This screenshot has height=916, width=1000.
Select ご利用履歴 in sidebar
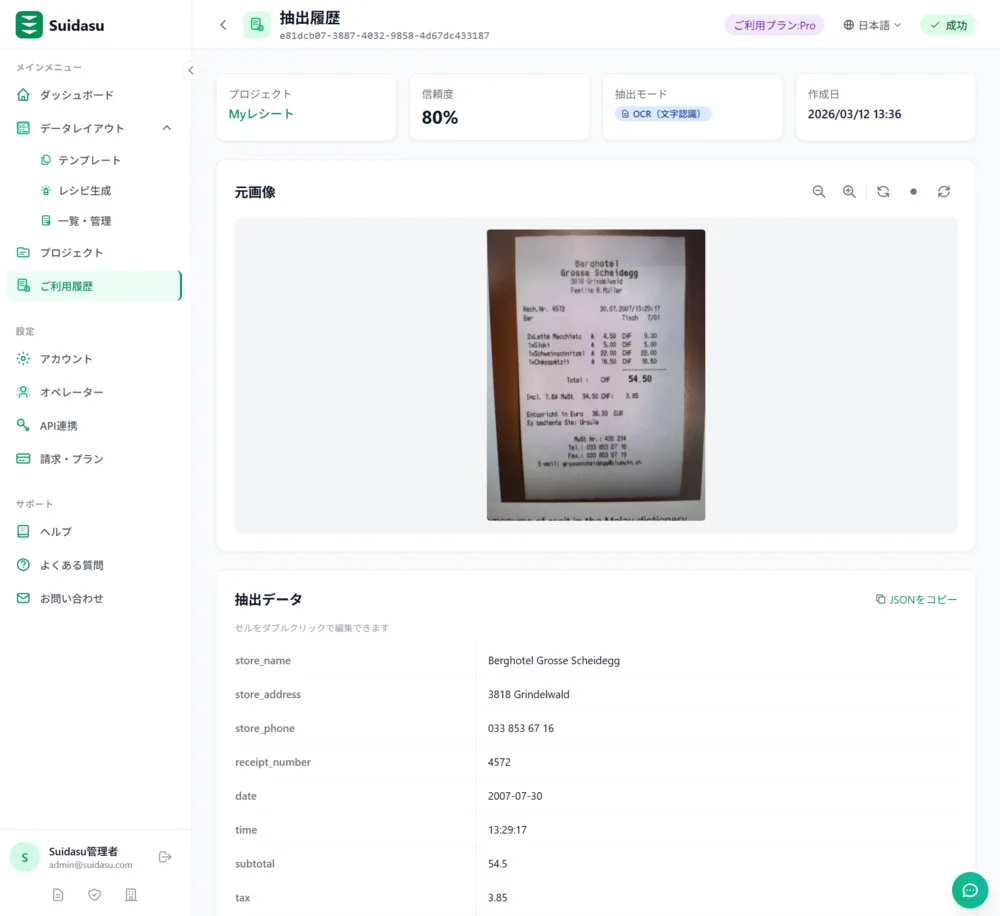click(x=94, y=286)
